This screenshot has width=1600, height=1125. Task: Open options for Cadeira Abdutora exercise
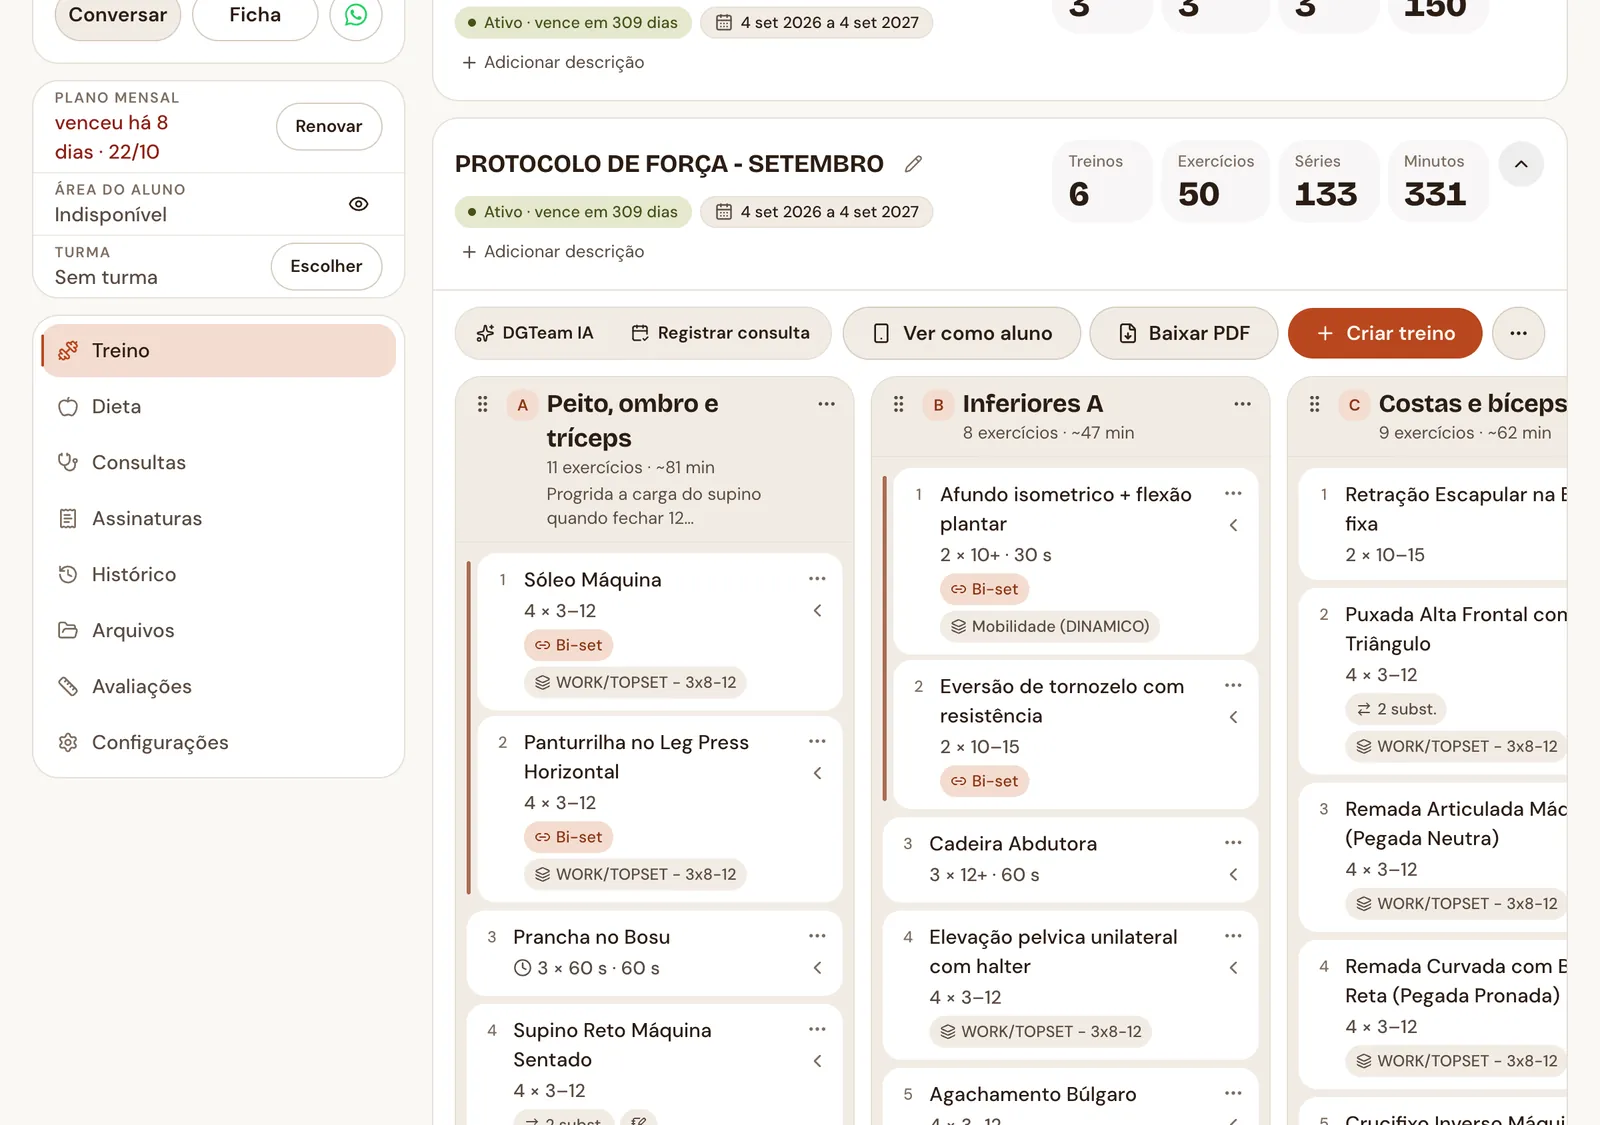(1233, 843)
